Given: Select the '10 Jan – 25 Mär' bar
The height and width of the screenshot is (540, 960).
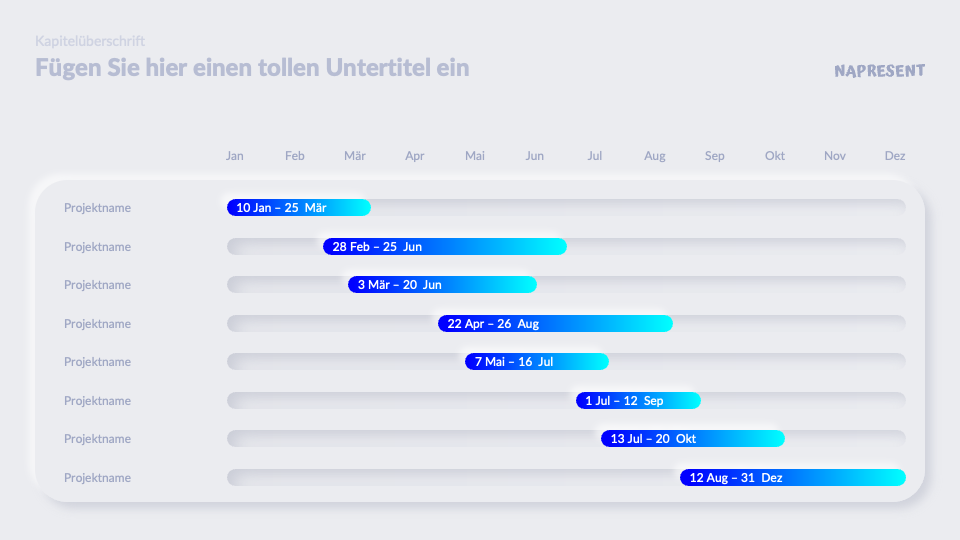Looking at the screenshot, I should [299, 208].
